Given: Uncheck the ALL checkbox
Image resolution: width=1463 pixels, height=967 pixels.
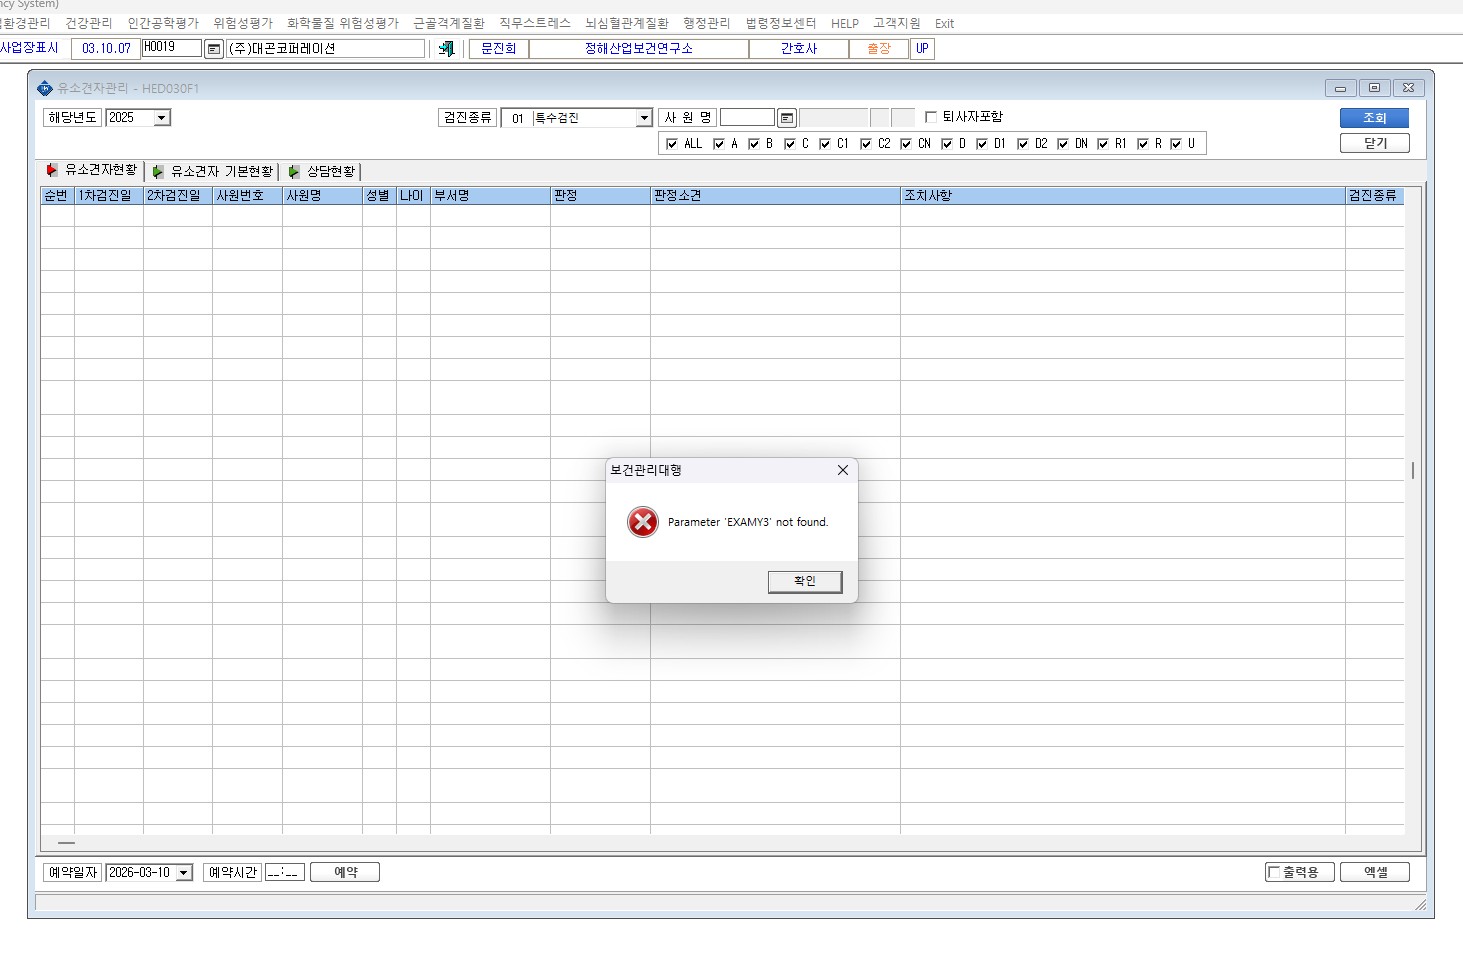Looking at the screenshot, I should [672, 144].
